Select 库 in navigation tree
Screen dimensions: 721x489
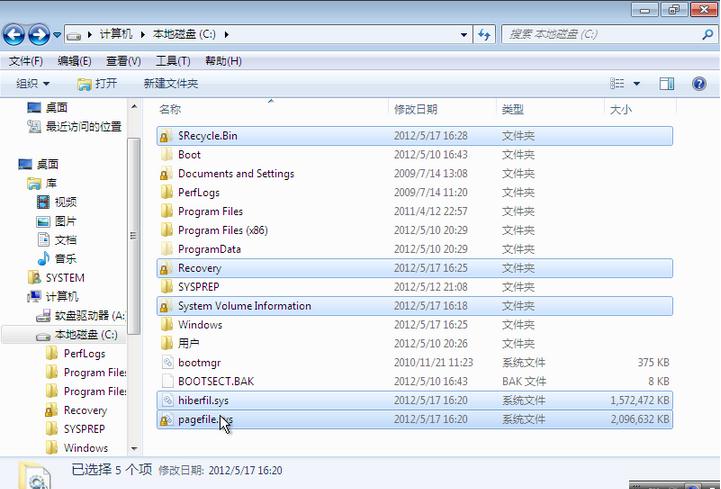[x=42, y=184]
